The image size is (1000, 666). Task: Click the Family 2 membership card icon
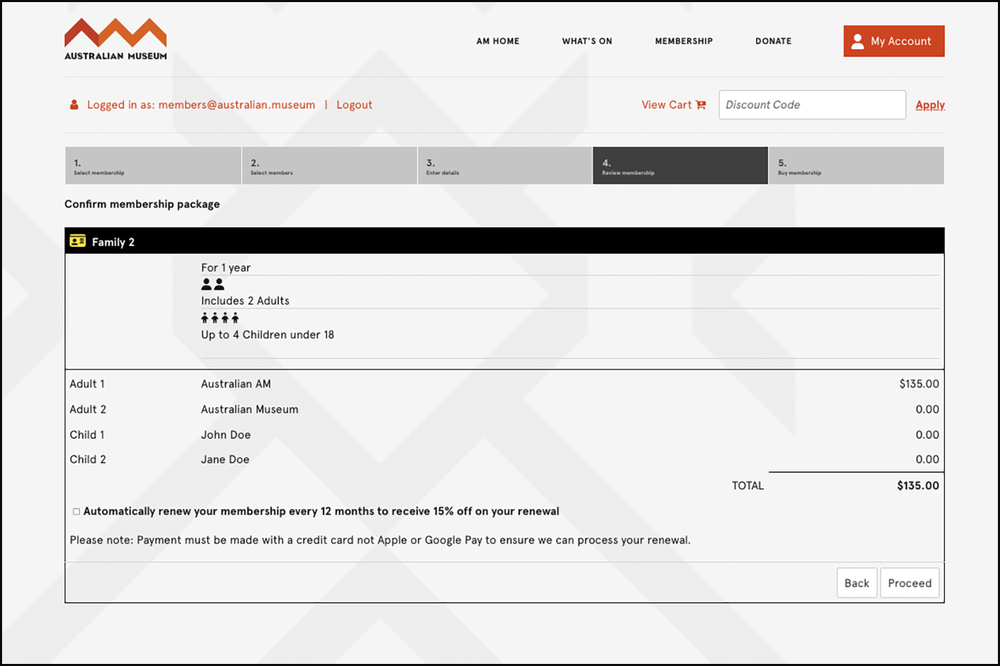(77, 241)
